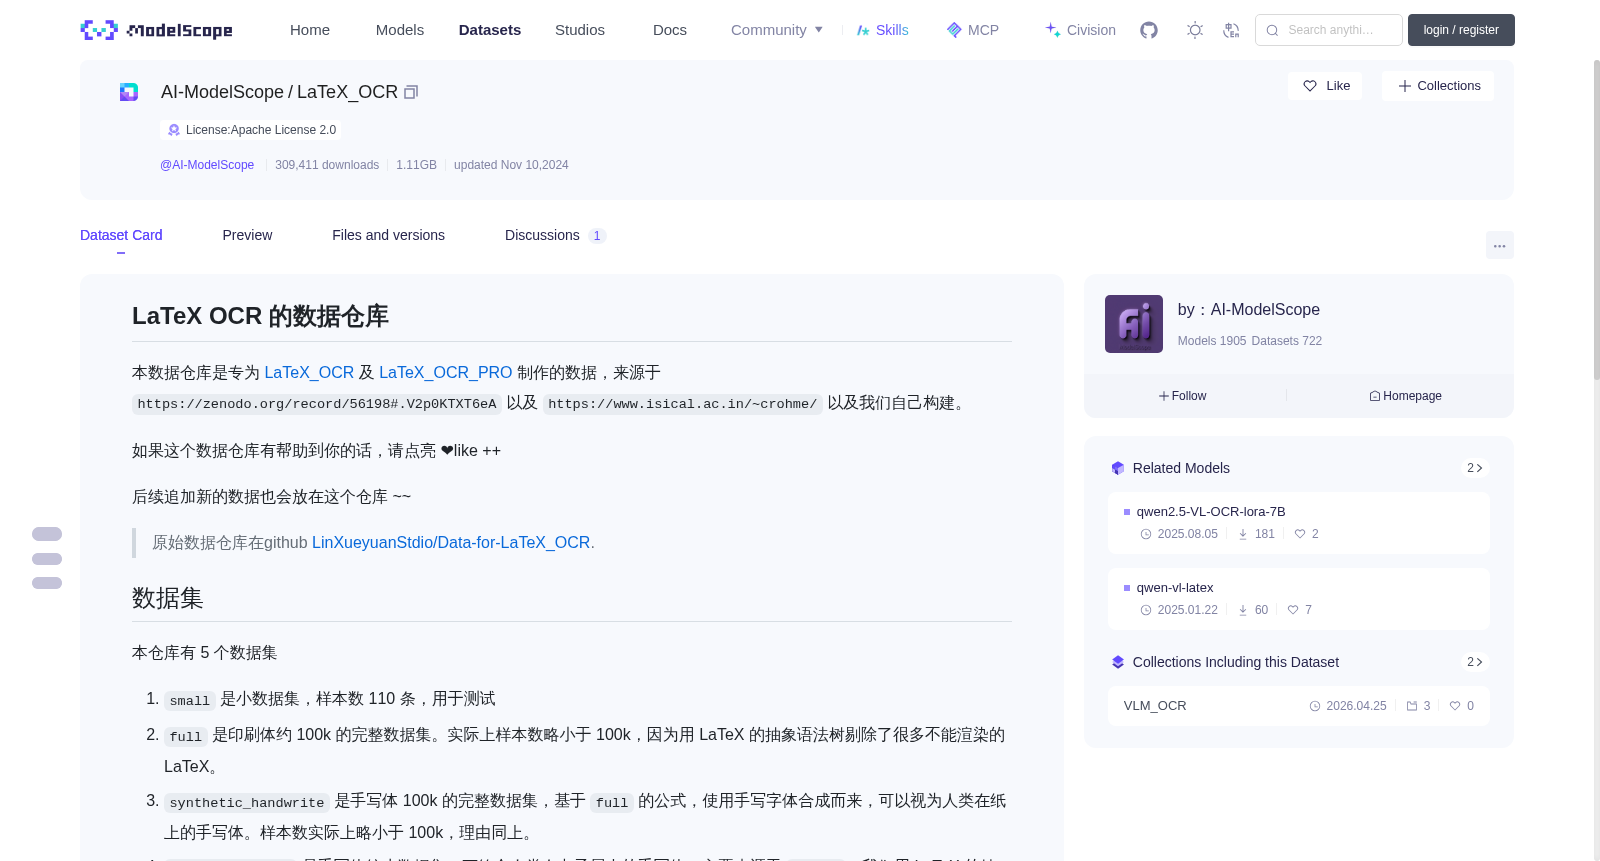Open the Studios menu item

[x=580, y=30]
